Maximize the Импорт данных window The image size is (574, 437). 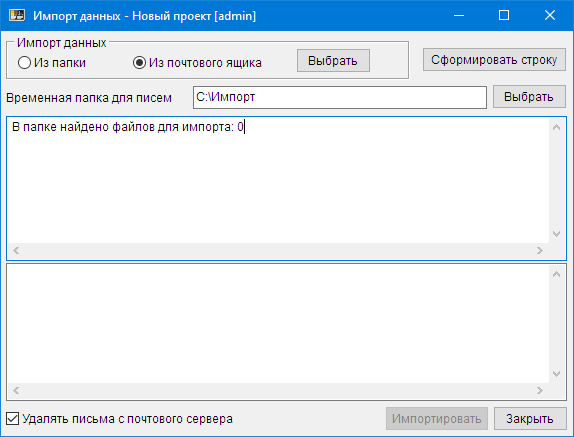(504, 15)
